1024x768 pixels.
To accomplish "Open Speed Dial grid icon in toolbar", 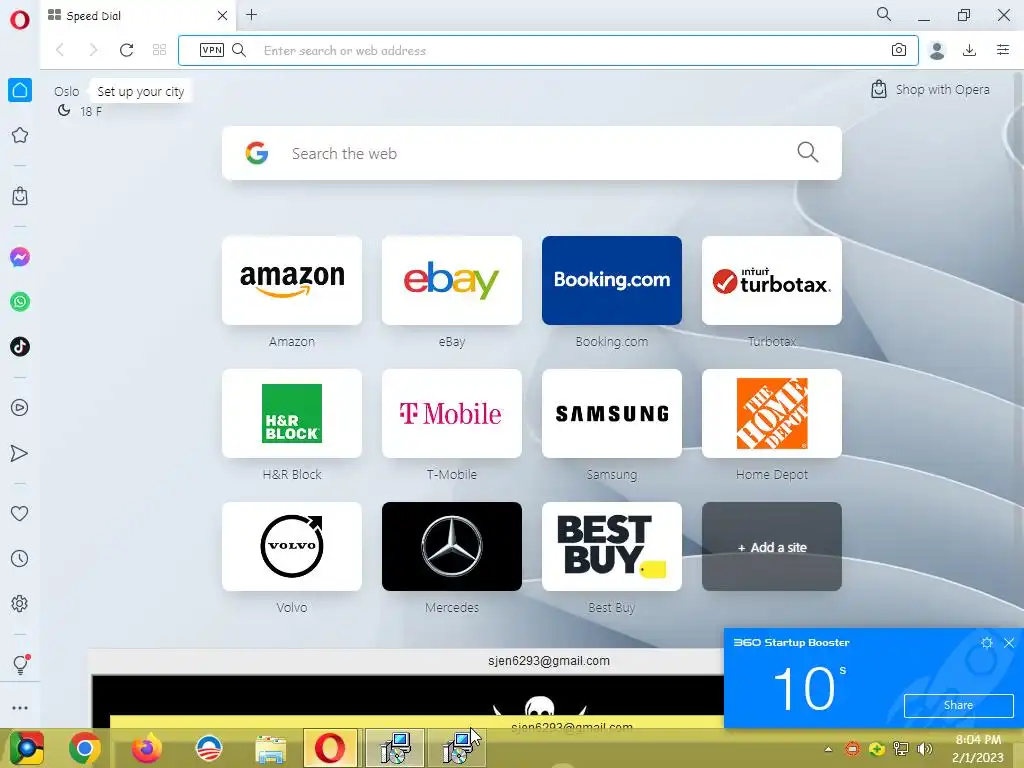I will pyautogui.click(x=159, y=50).
